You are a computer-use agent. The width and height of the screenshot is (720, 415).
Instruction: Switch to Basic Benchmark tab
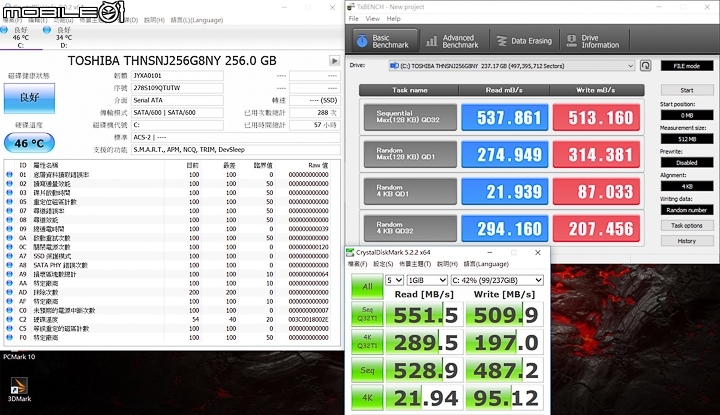(x=385, y=41)
